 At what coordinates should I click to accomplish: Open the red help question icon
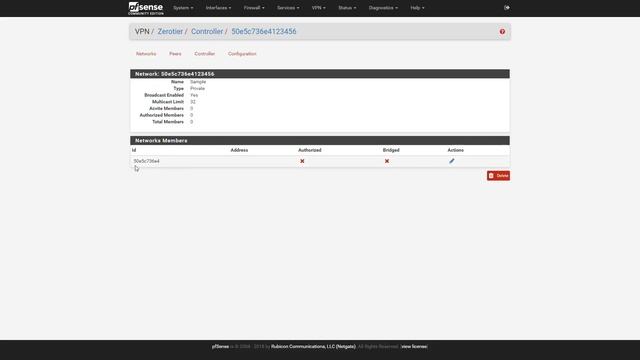tap(502, 31)
